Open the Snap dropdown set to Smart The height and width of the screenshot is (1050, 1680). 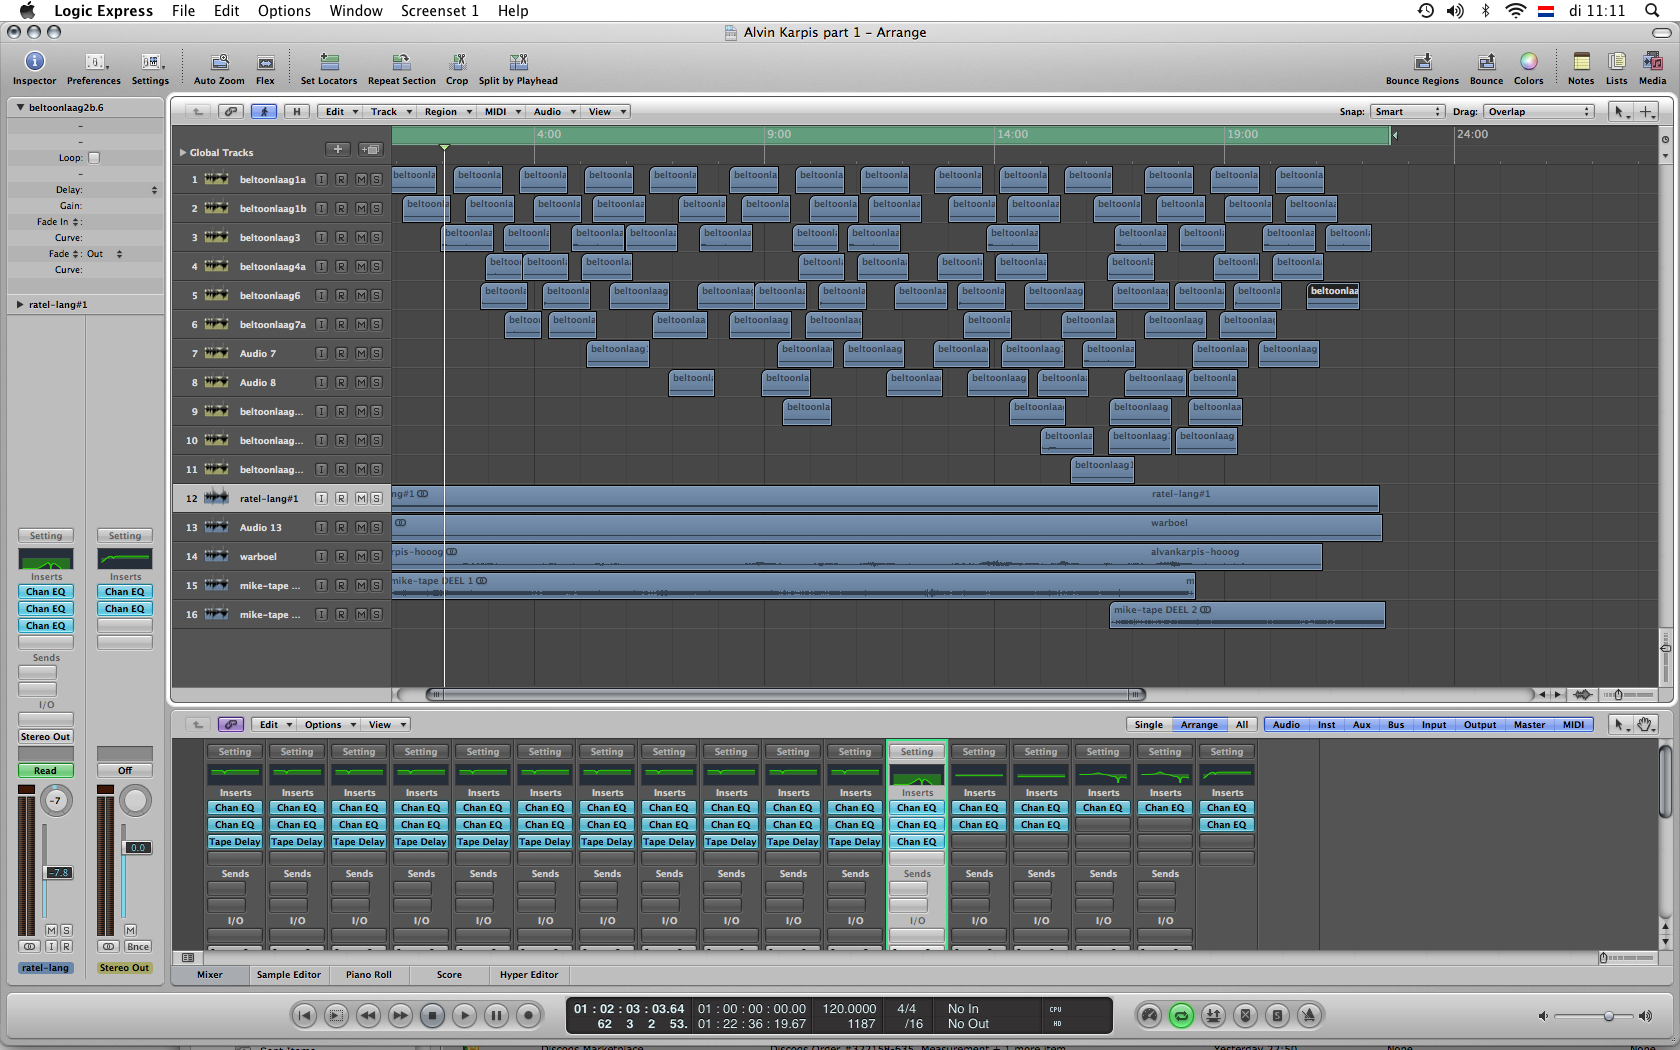(x=1407, y=112)
